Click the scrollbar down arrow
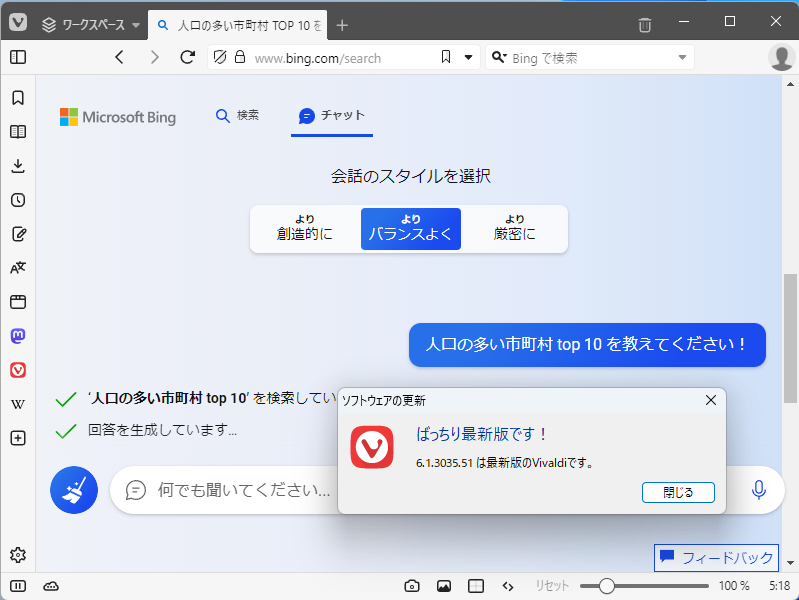The height and width of the screenshot is (600, 799). (790, 563)
